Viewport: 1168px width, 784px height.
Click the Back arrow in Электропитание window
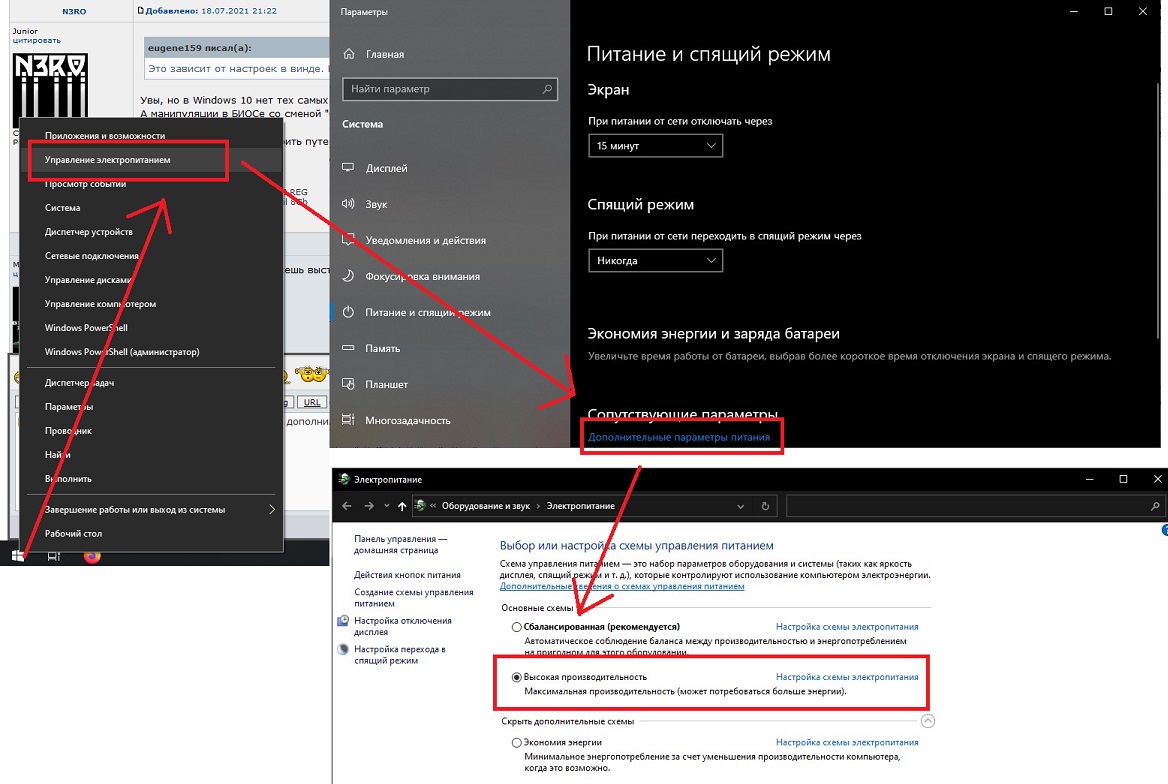[x=347, y=506]
